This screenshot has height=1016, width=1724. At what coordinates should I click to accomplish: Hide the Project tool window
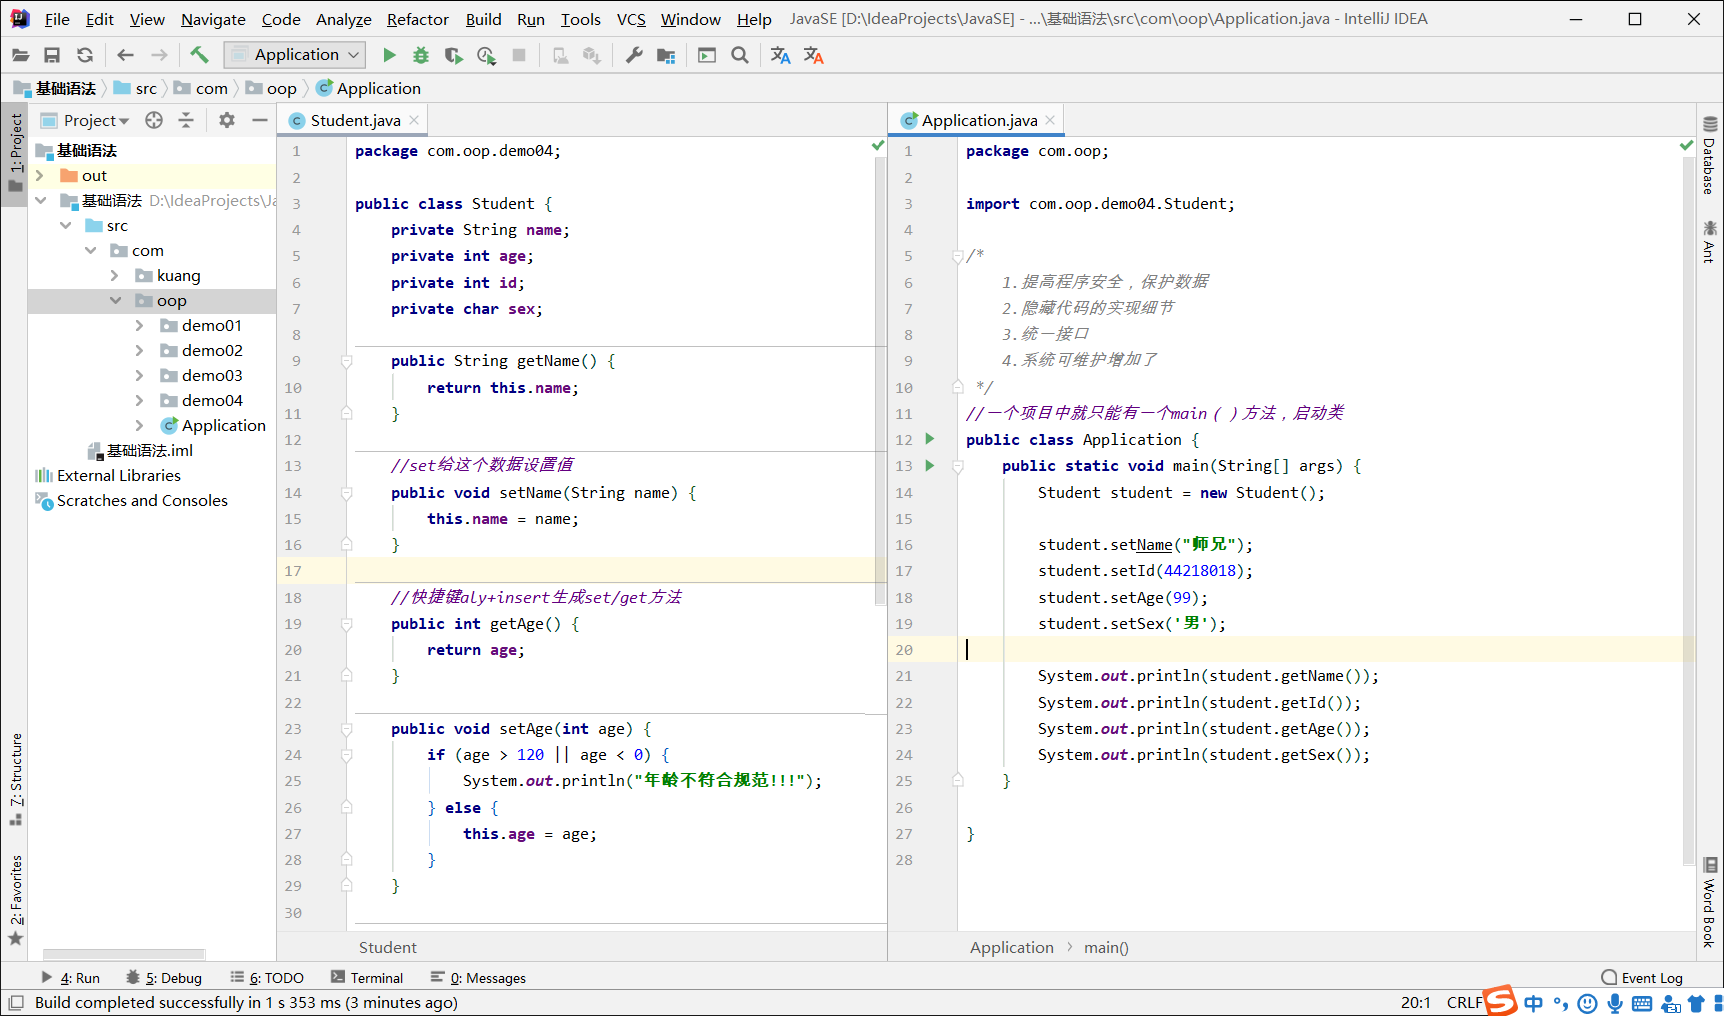point(260,120)
